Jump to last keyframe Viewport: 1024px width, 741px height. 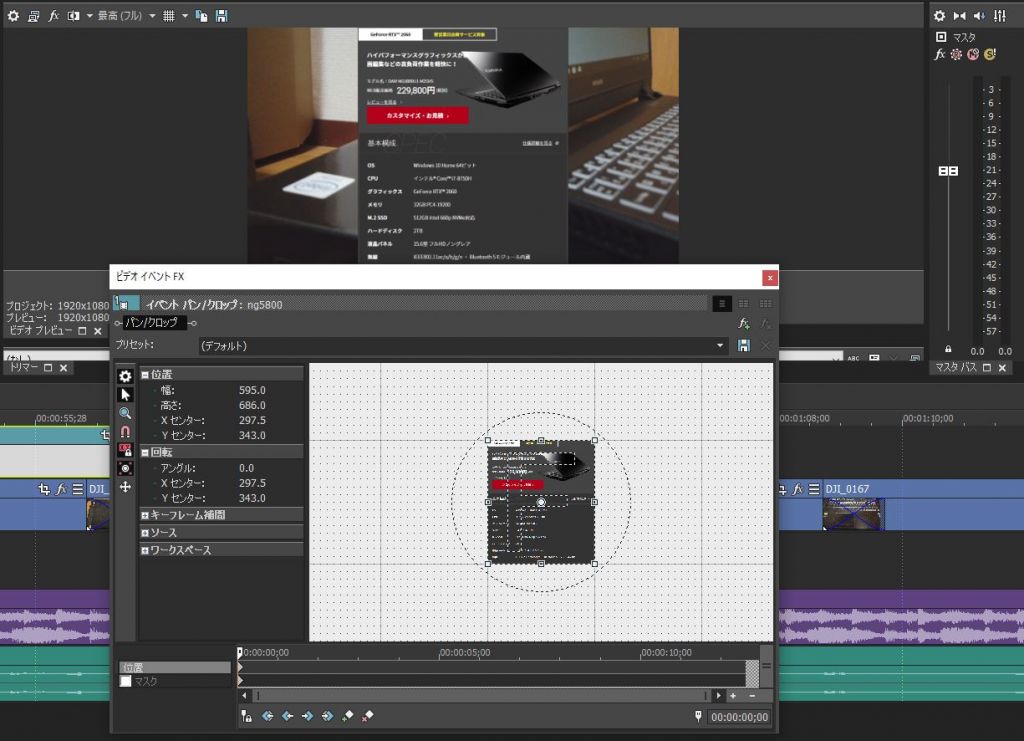[x=327, y=716]
